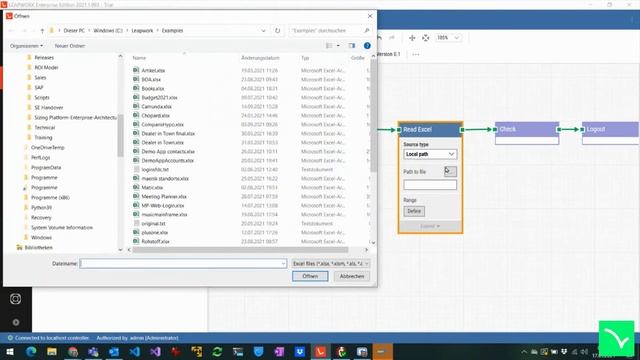Click the horizontal scrollbar of file list
The height and width of the screenshot is (360, 640).
(x=240, y=249)
